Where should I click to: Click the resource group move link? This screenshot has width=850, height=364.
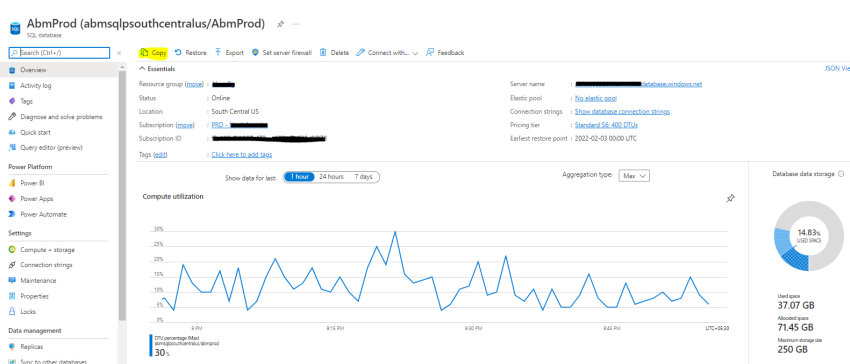195,84
